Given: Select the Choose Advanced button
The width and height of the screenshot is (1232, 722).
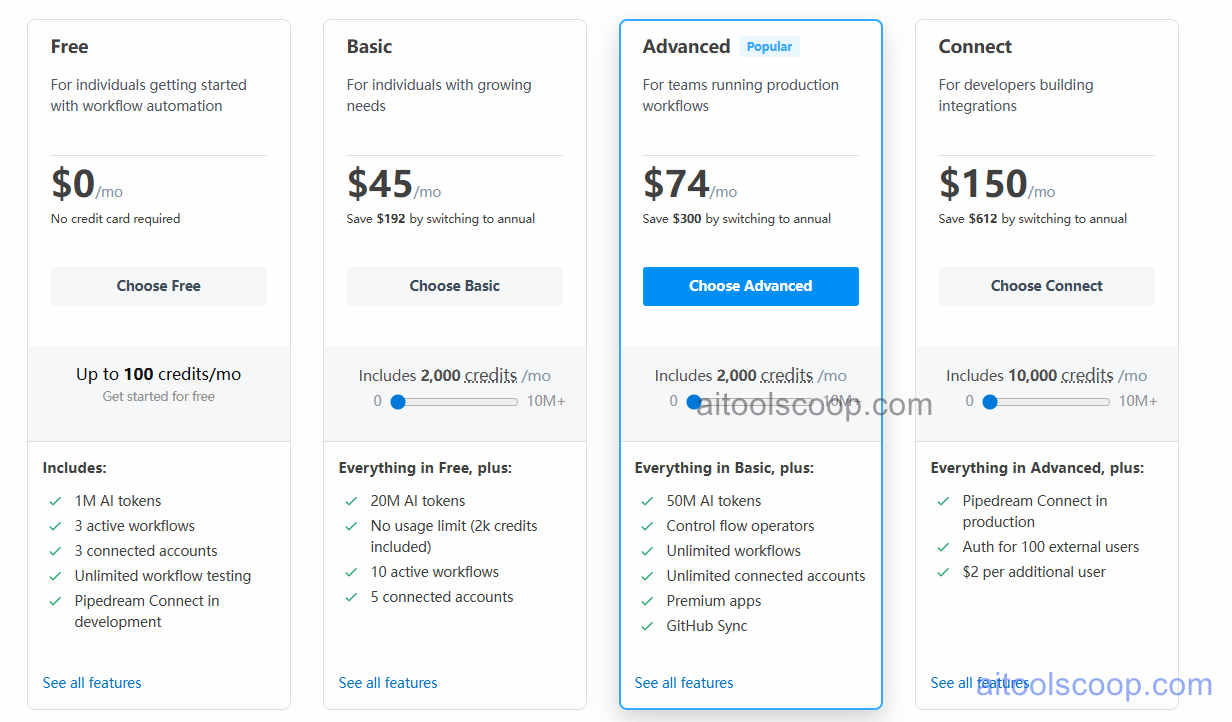Looking at the screenshot, I should click(750, 286).
